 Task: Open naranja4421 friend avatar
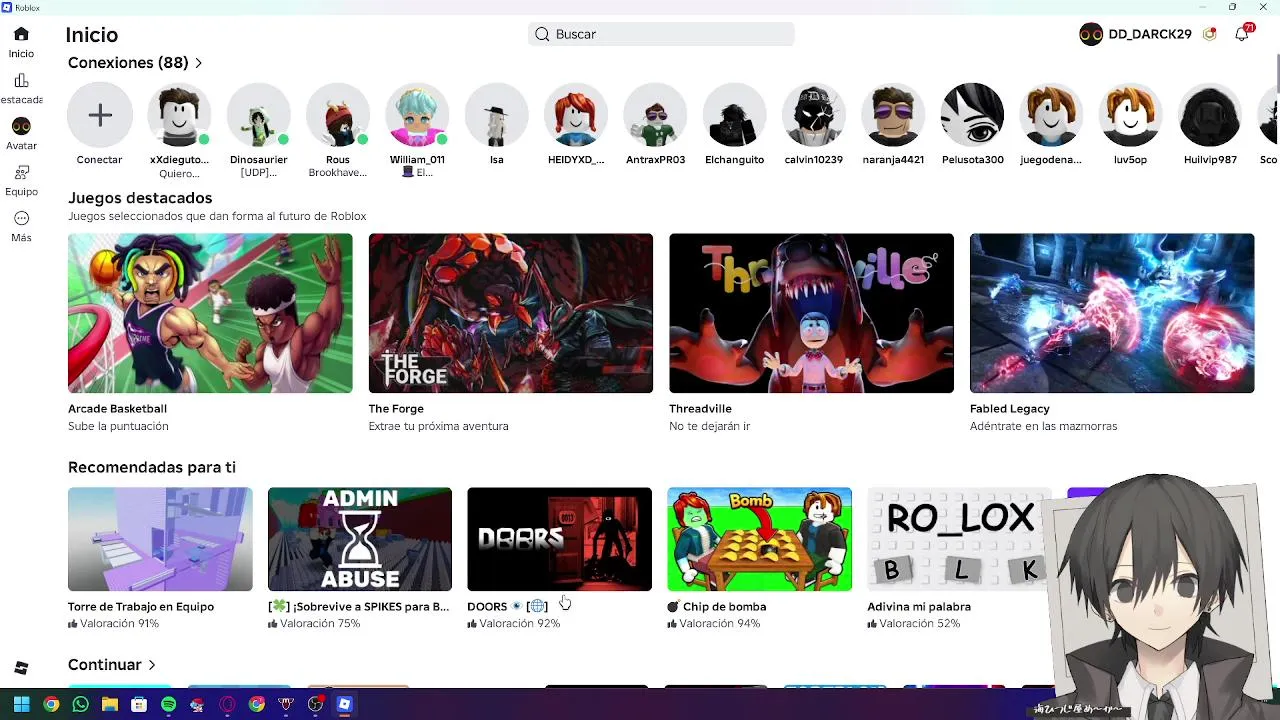893,115
